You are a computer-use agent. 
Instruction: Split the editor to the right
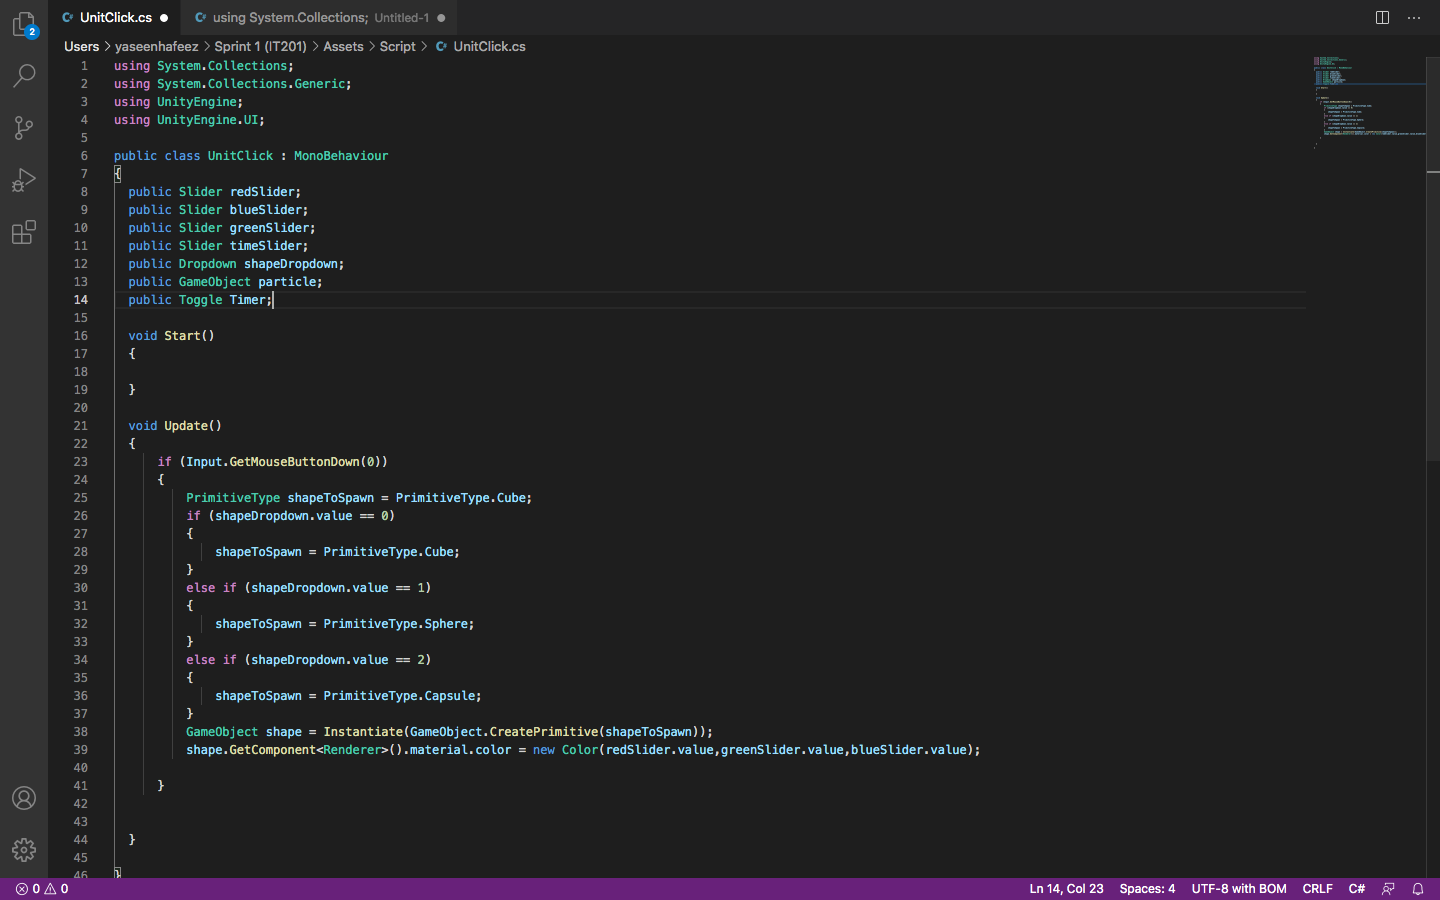click(x=1382, y=17)
